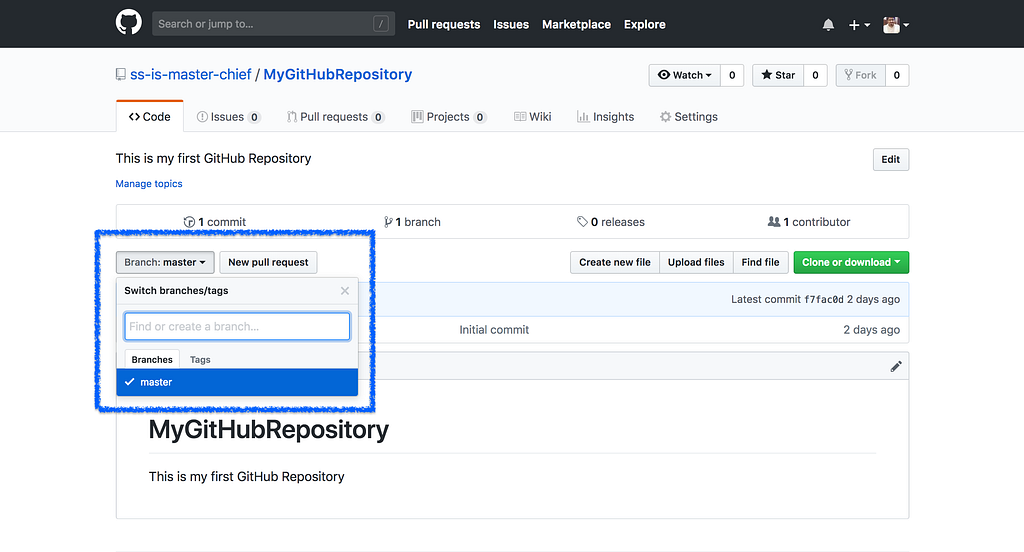1024x552 pixels.
Task: Click New pull request button
Action: [268, 262]
